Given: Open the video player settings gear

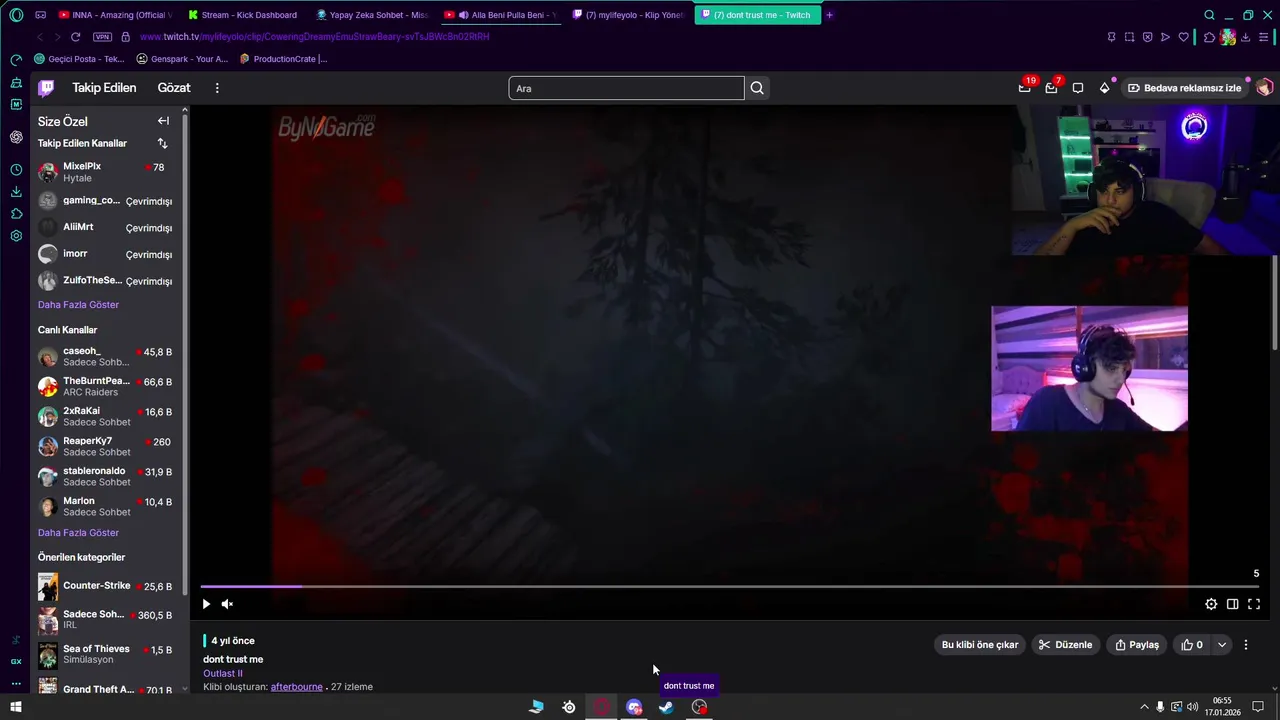Looking at the screenshot, I should (x=1211, y=604).
